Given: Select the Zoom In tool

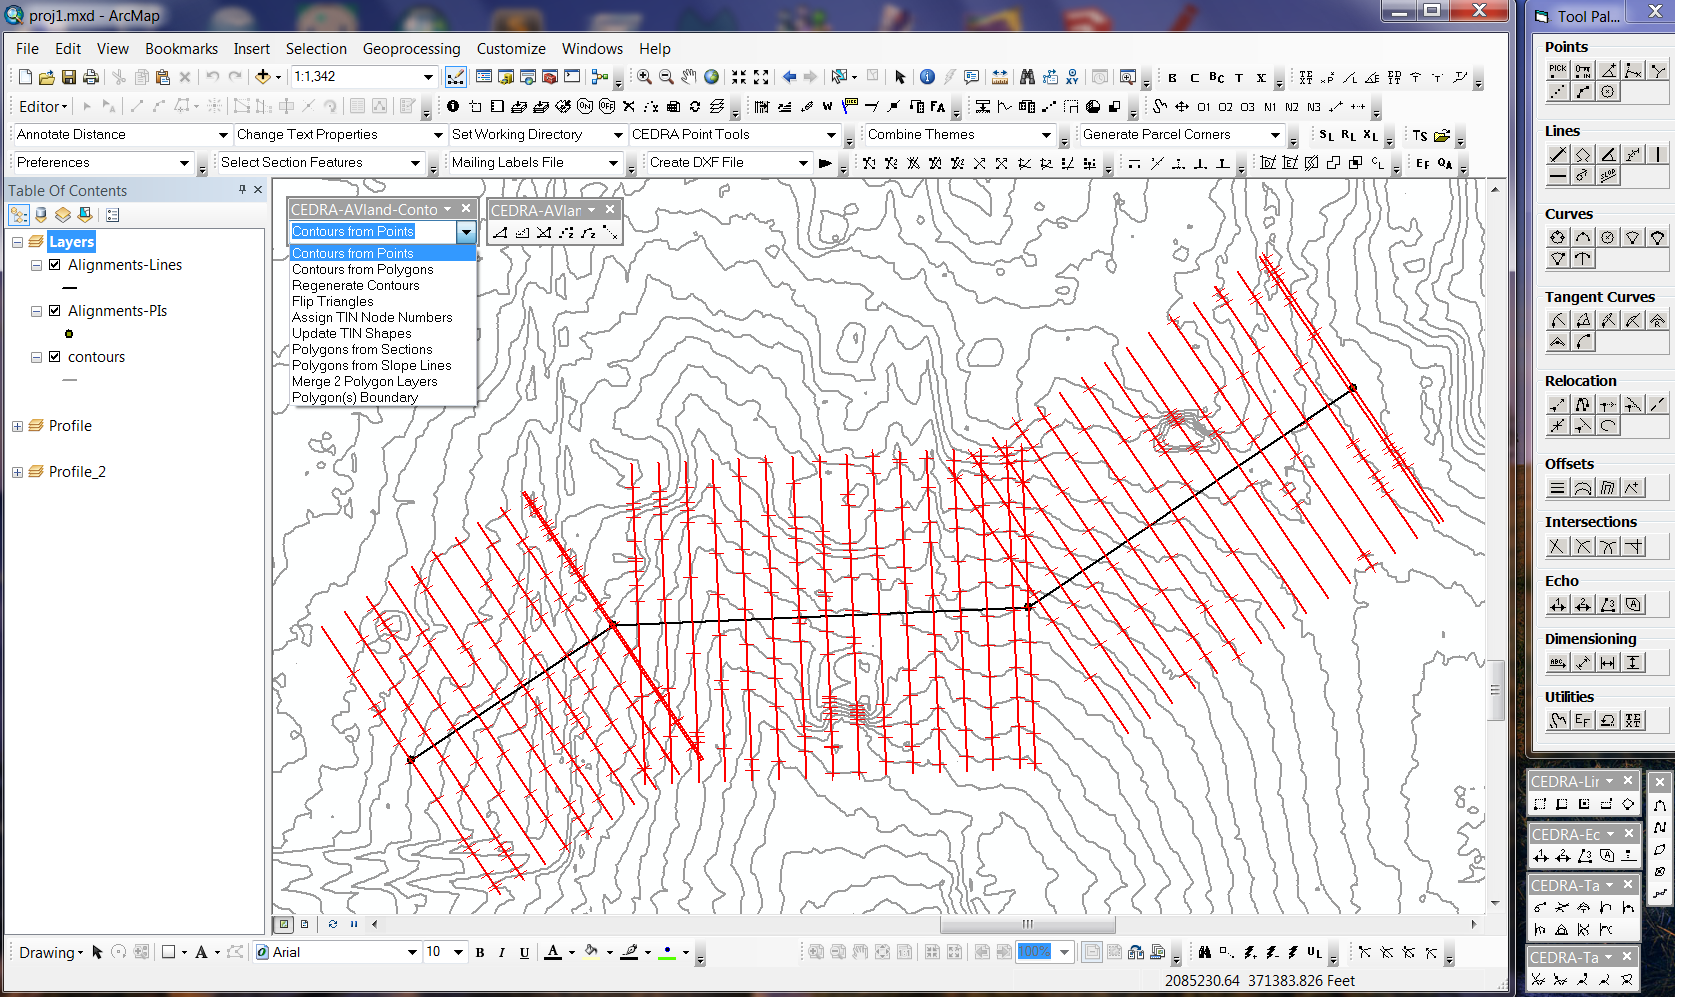Looking at the screenshot, I should [x=644, y=77].
